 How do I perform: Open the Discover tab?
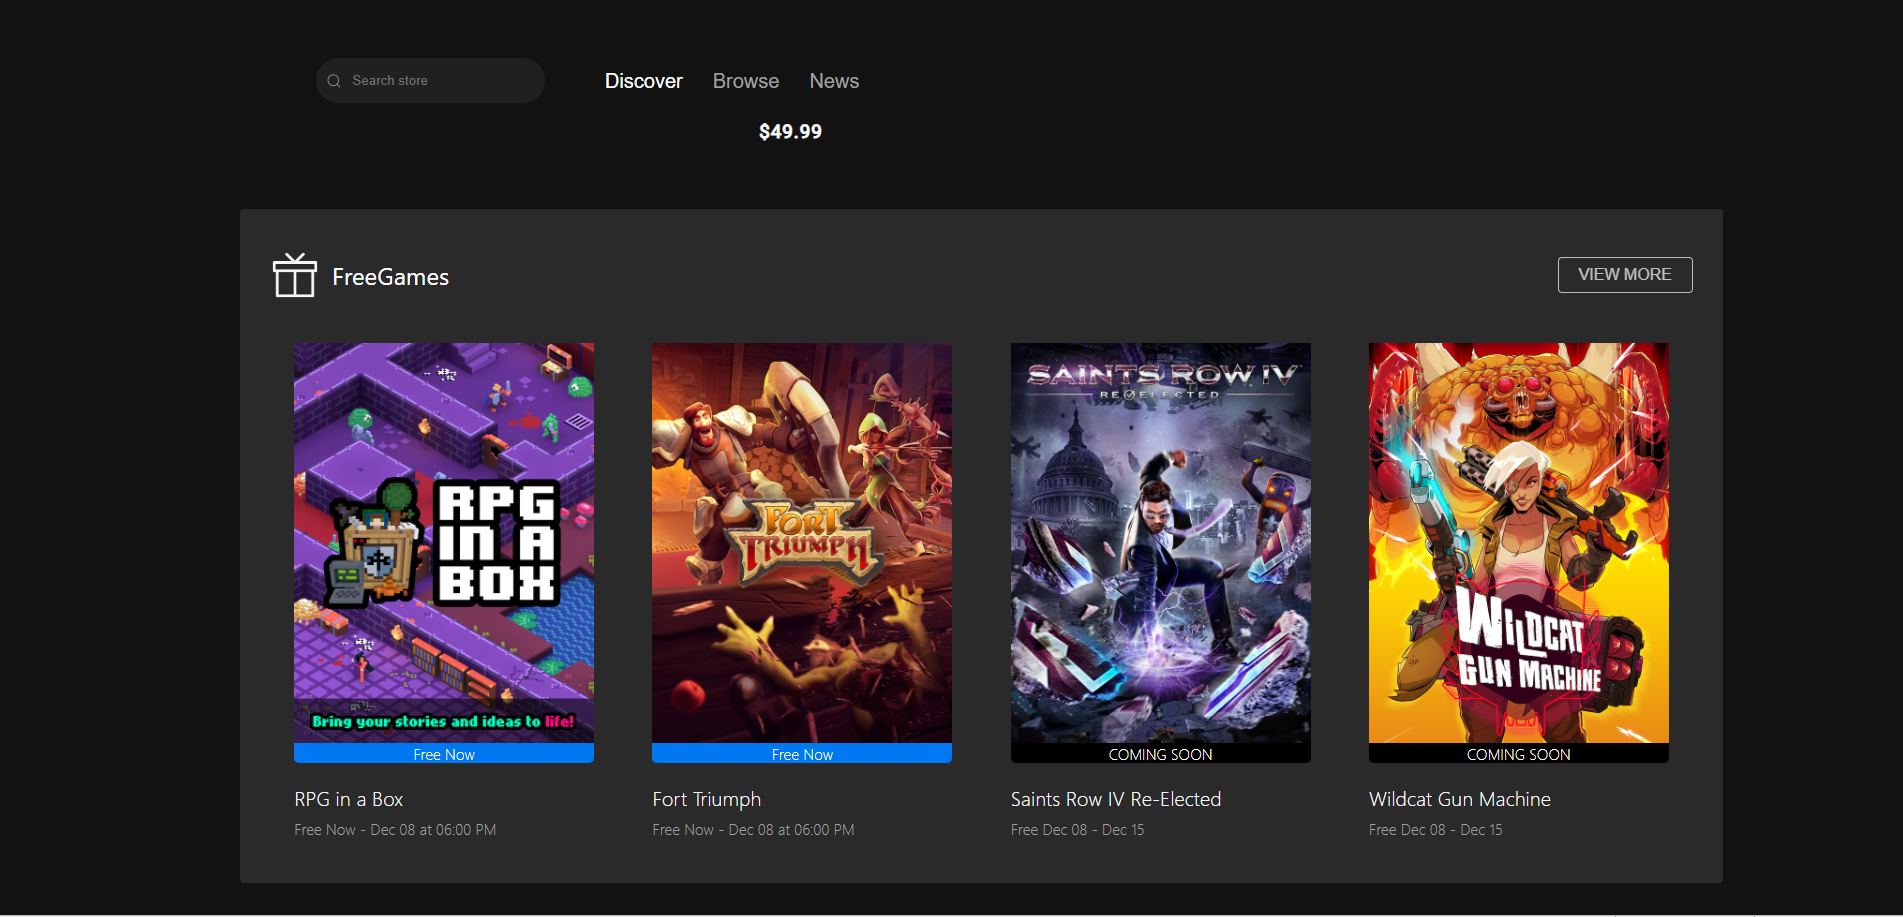click(x=643, y=81)
